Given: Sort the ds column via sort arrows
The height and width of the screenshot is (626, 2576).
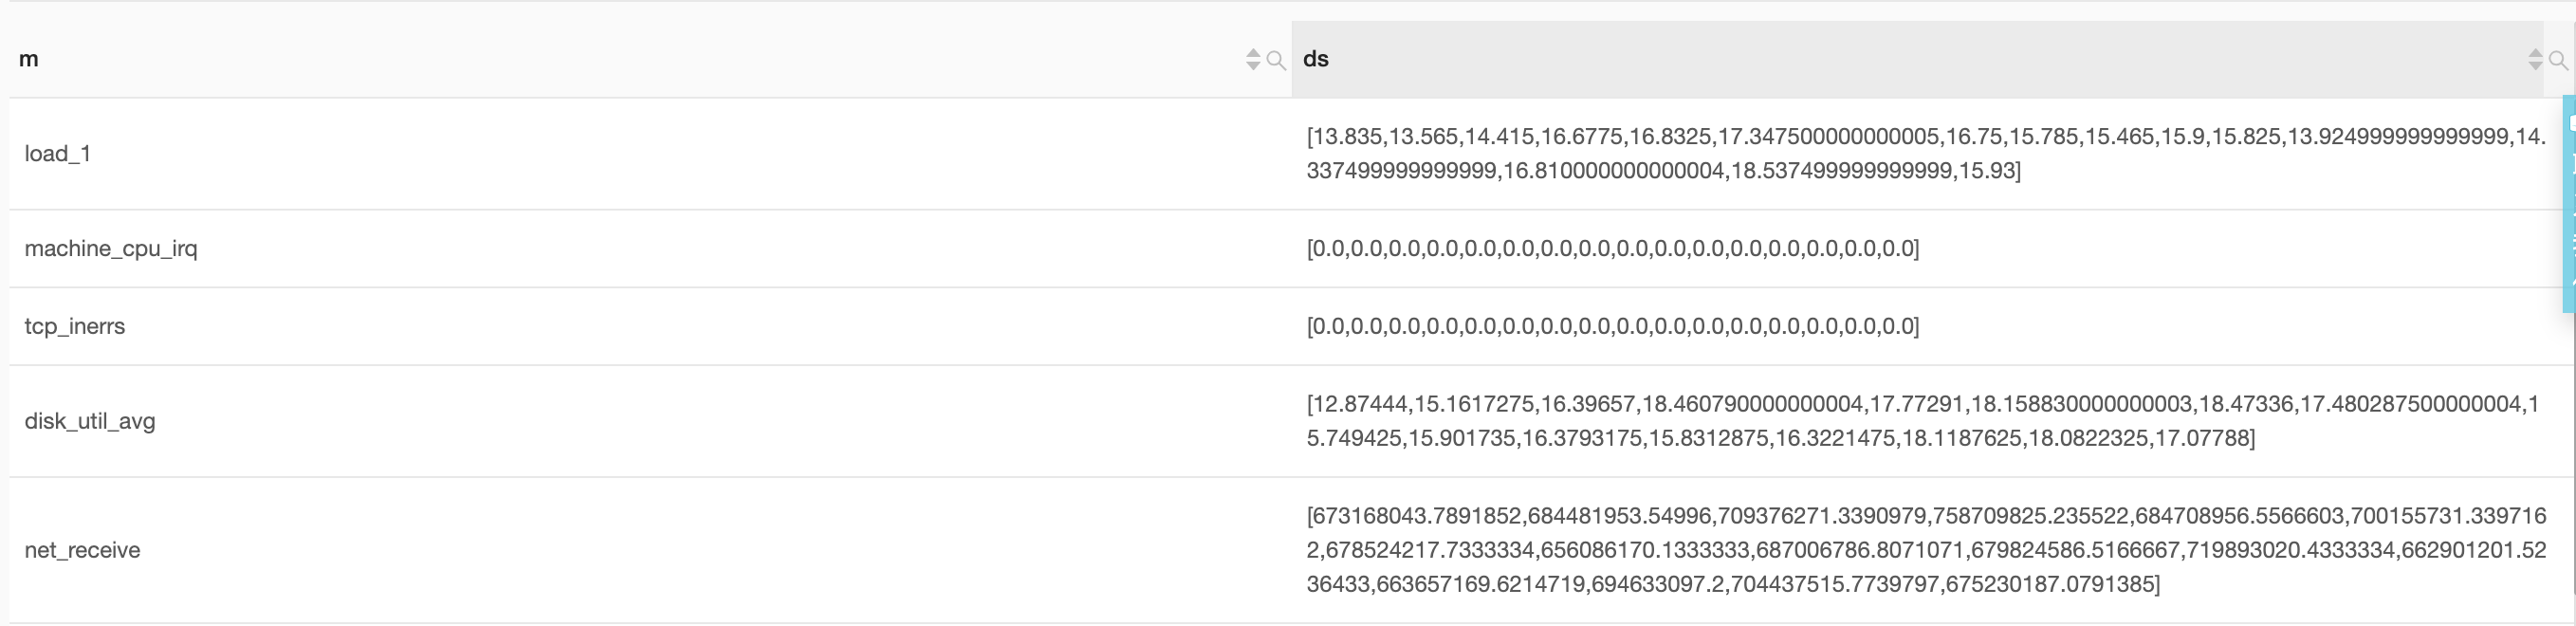Looking at the screenshot, I should pos(2535,60).
